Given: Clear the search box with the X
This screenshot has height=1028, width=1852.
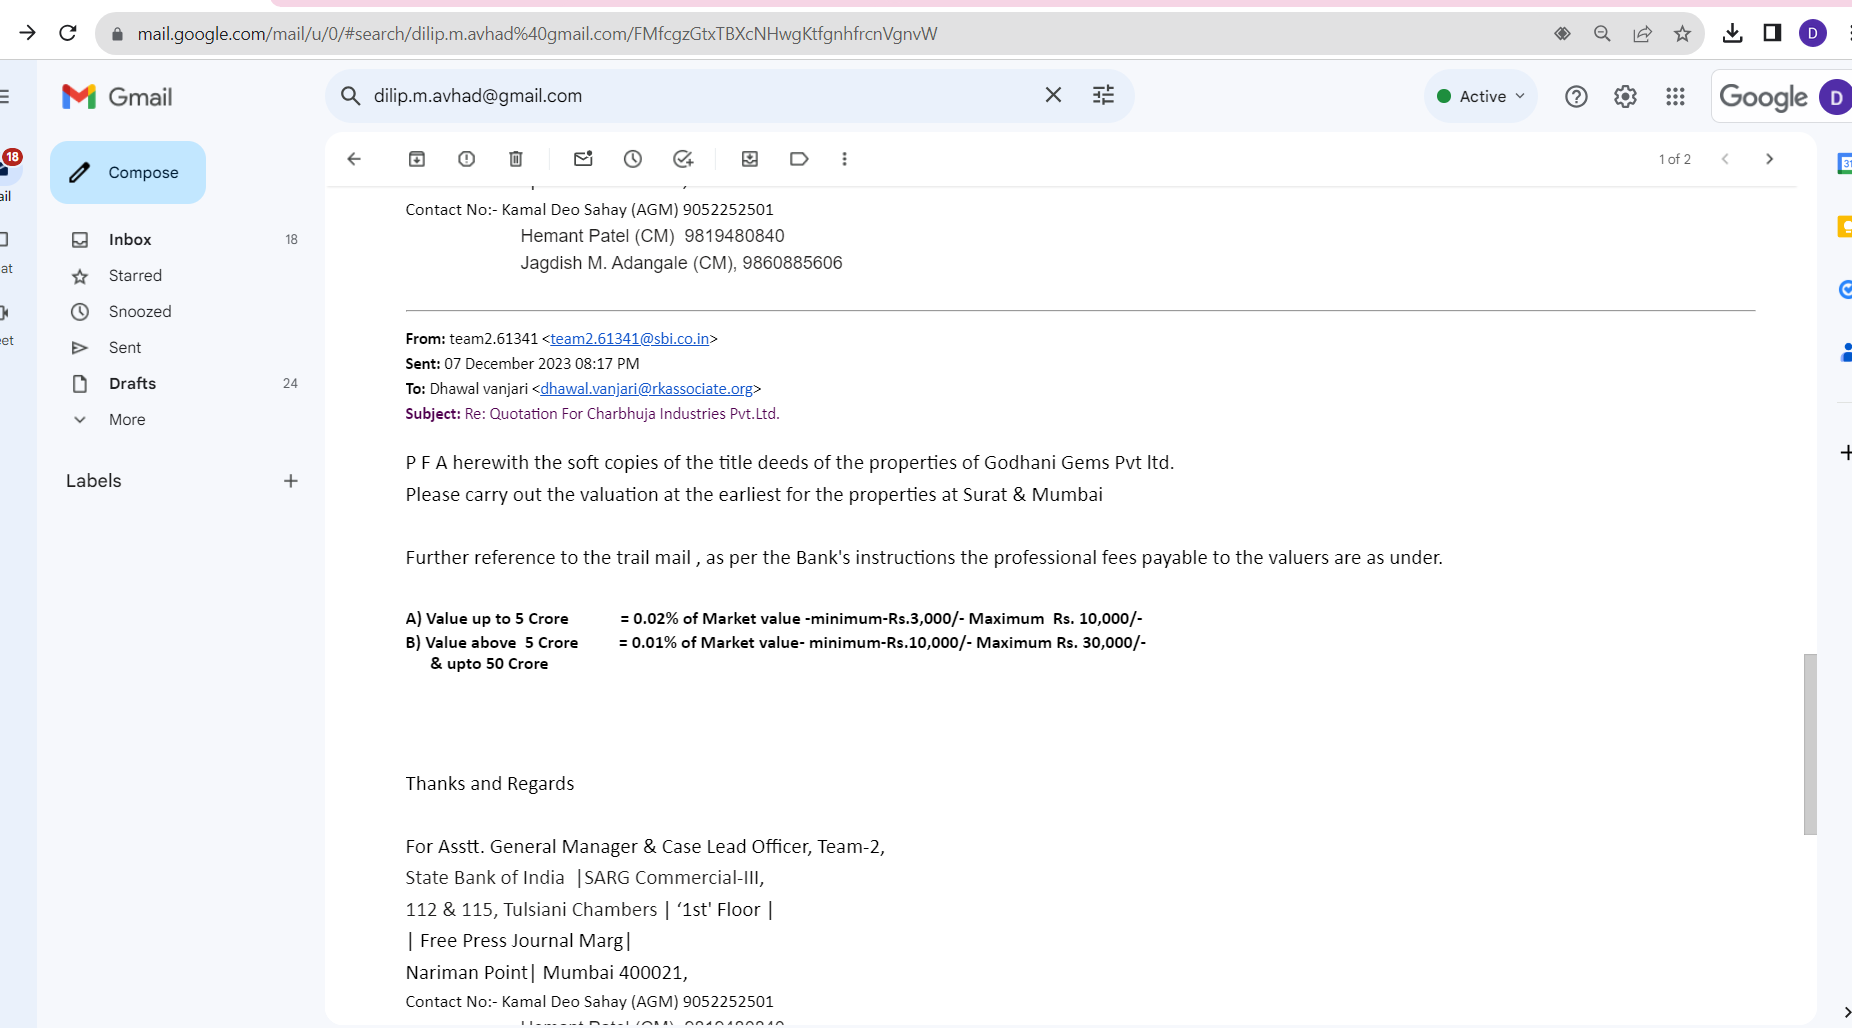Looking at the screenshot, I should coord(1053,95).
